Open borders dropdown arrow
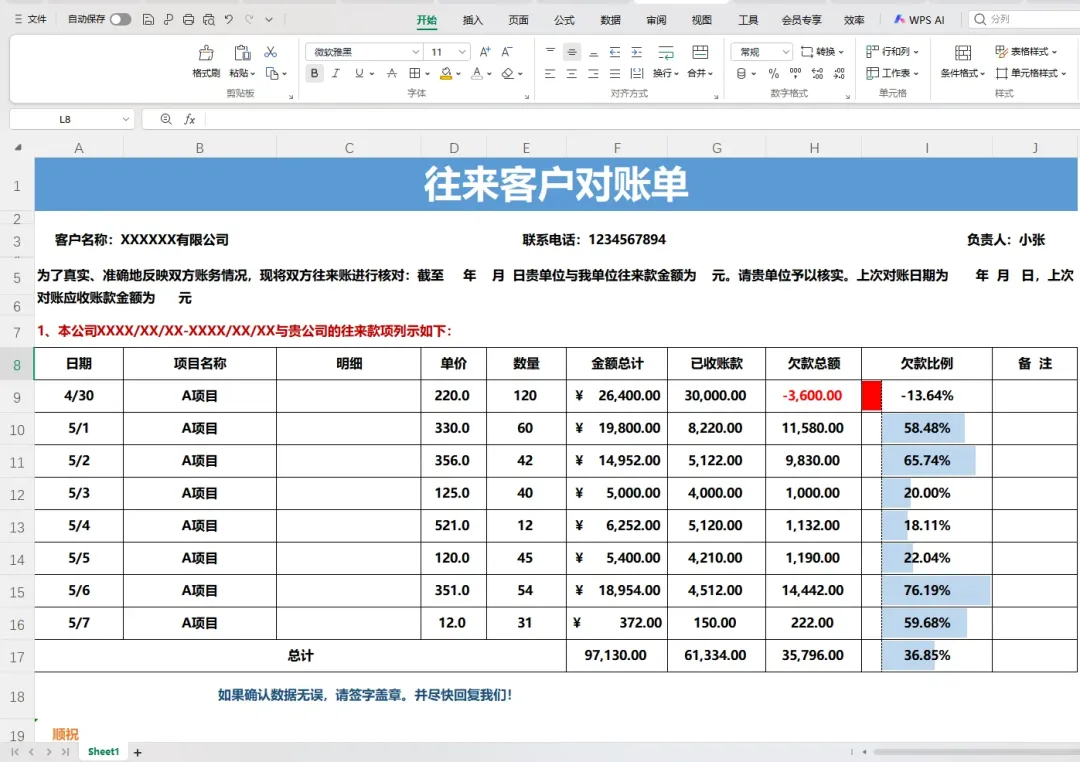 tap(428, 73)
